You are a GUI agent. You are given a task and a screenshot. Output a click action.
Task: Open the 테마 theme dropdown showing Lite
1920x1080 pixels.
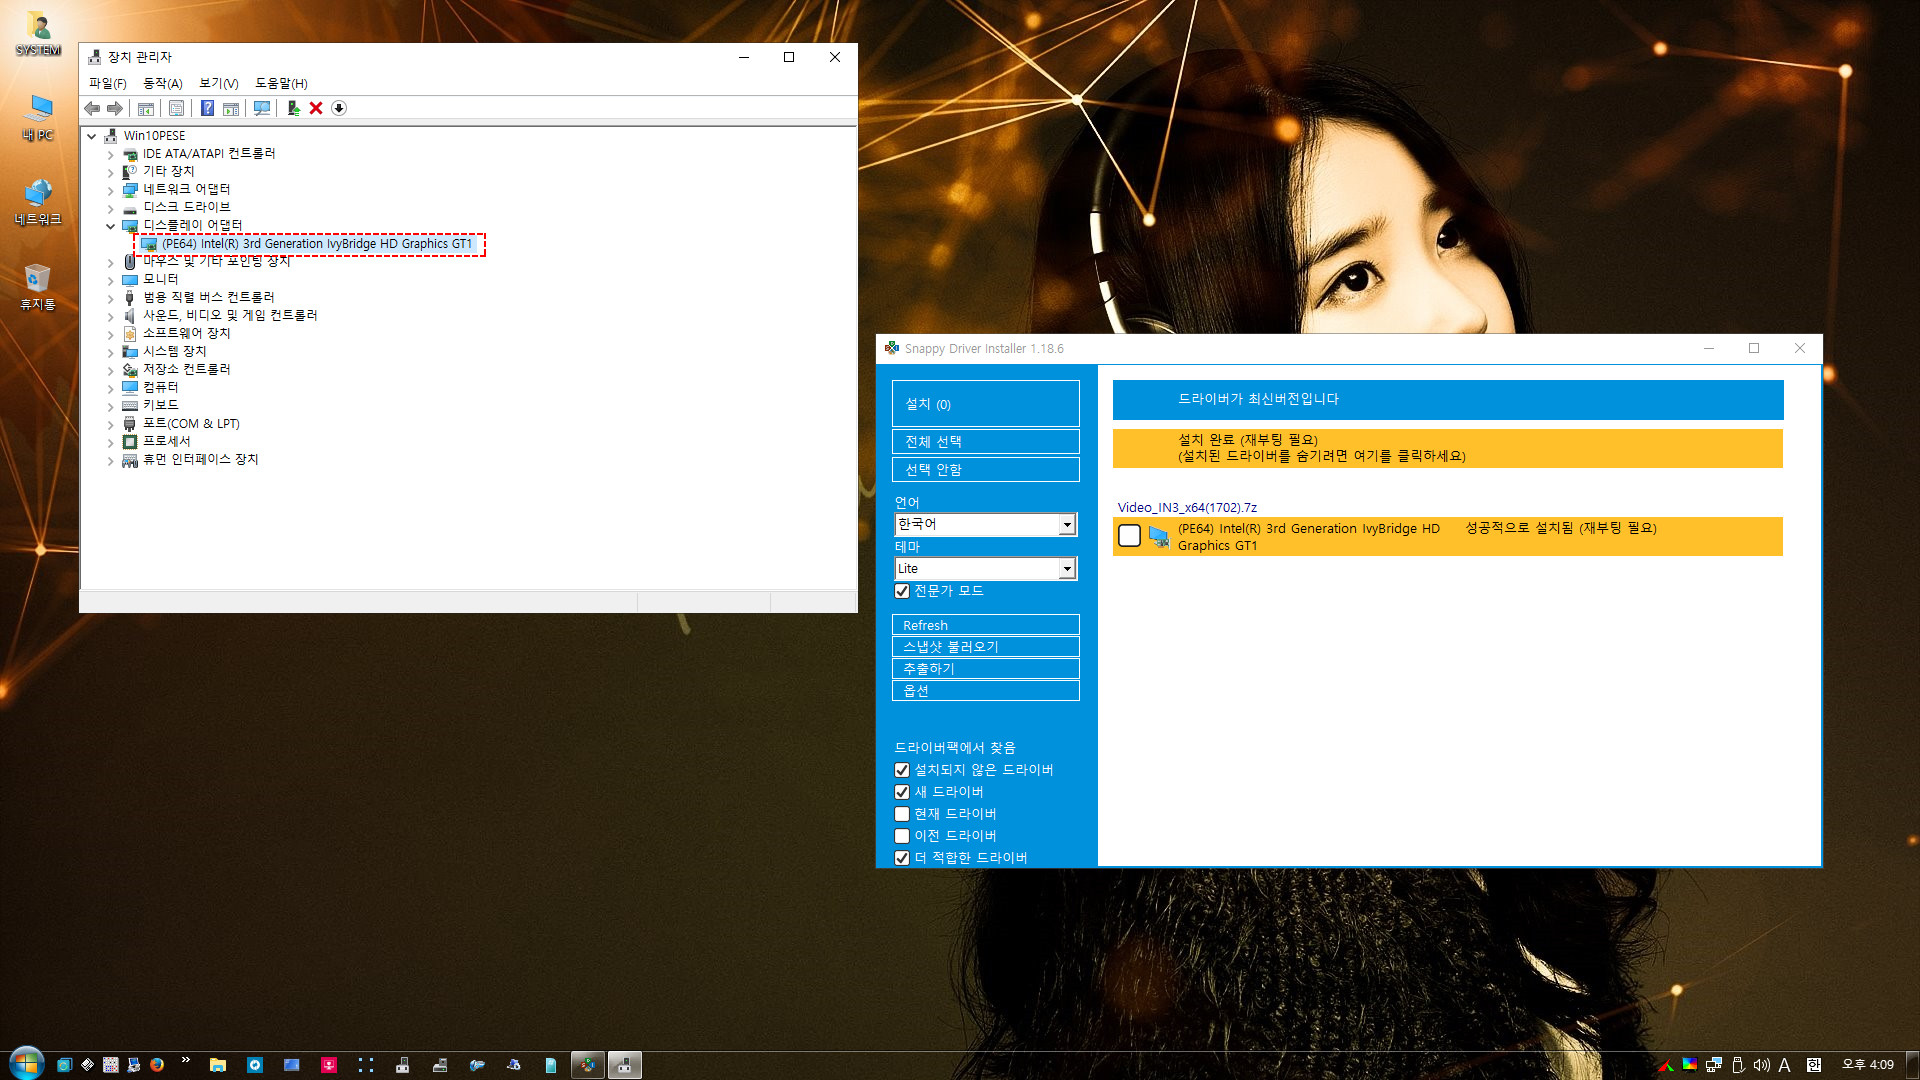[x=985, y=568]
